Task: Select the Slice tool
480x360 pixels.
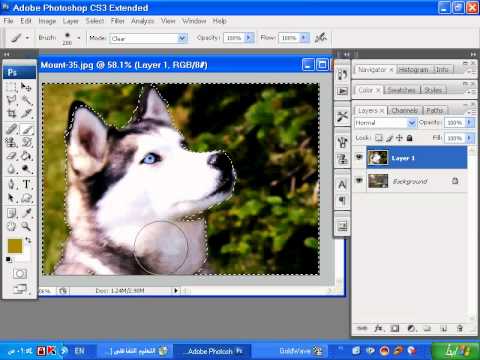Action: click(26, 113)
